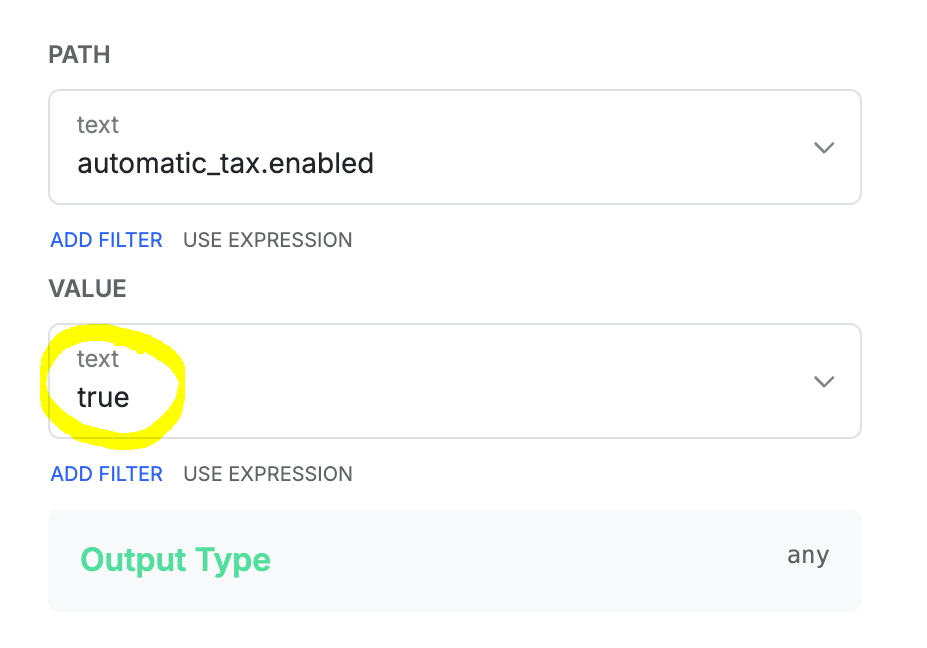Choose USE EXPRESSION under the PATH field
Screen dimensions: 927x648
pos(267,240)
